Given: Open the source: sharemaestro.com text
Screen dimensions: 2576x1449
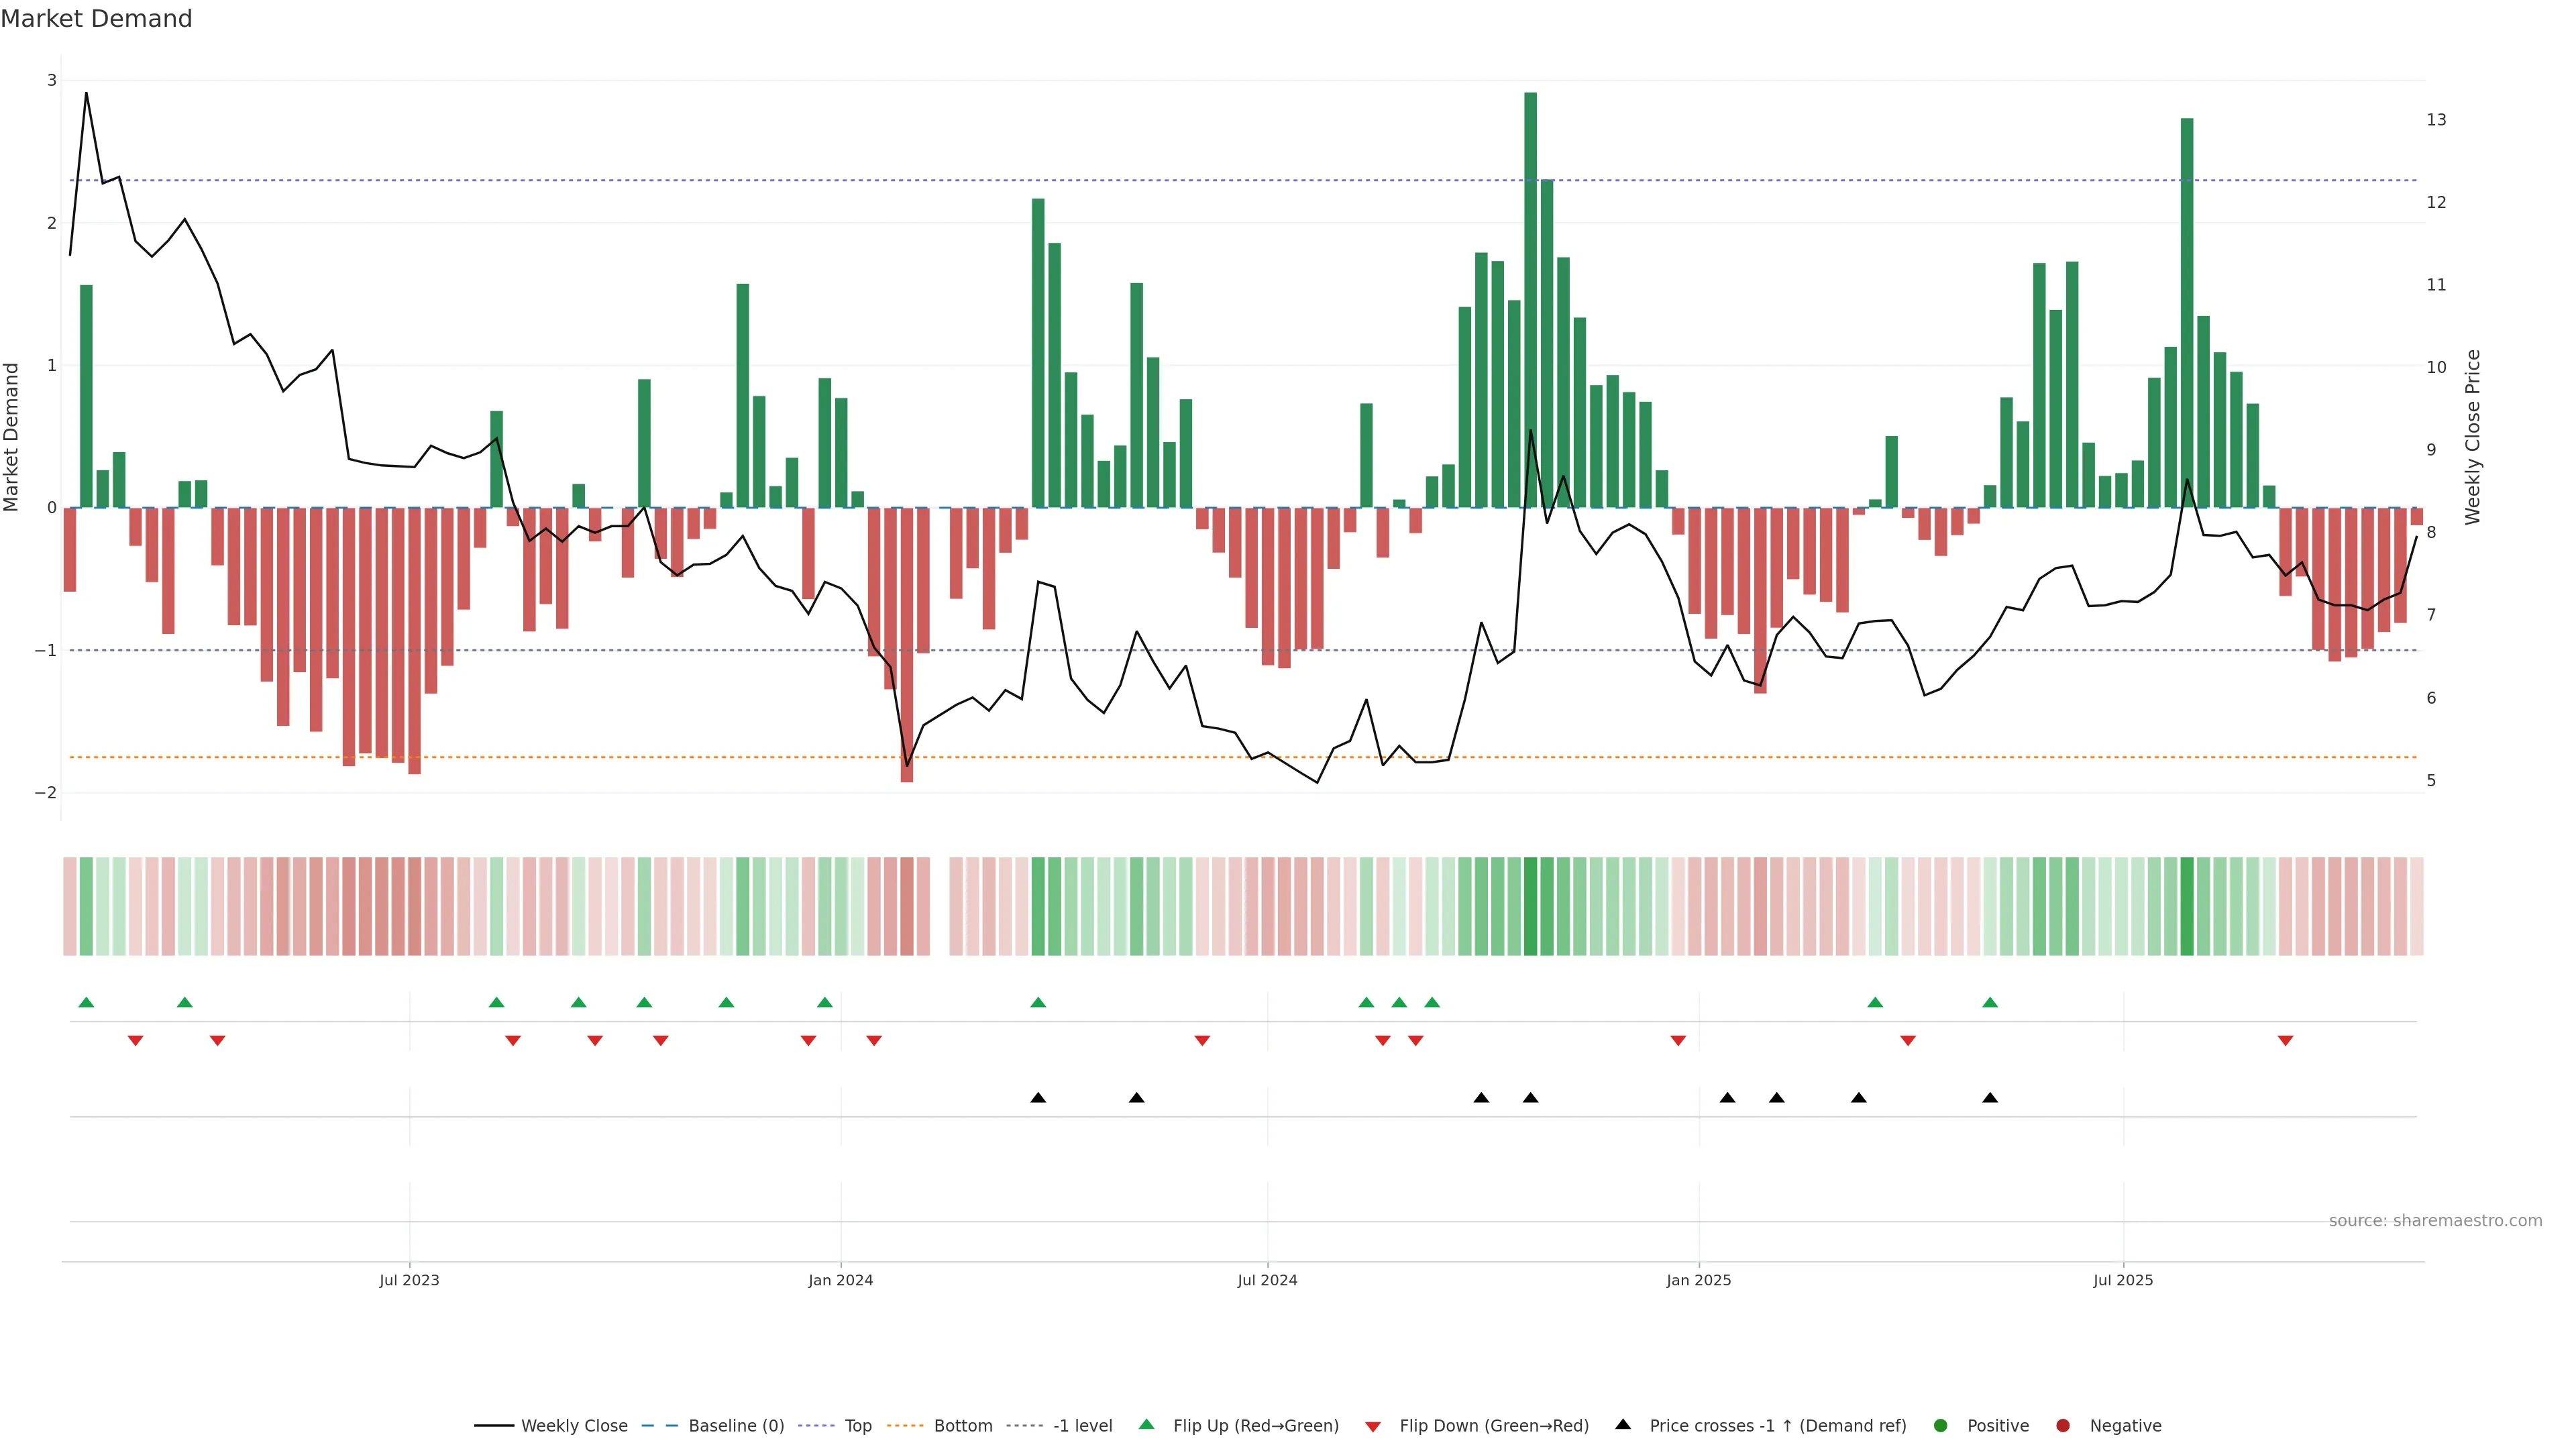Looking at the screenshot, I should [2435, 1220].
